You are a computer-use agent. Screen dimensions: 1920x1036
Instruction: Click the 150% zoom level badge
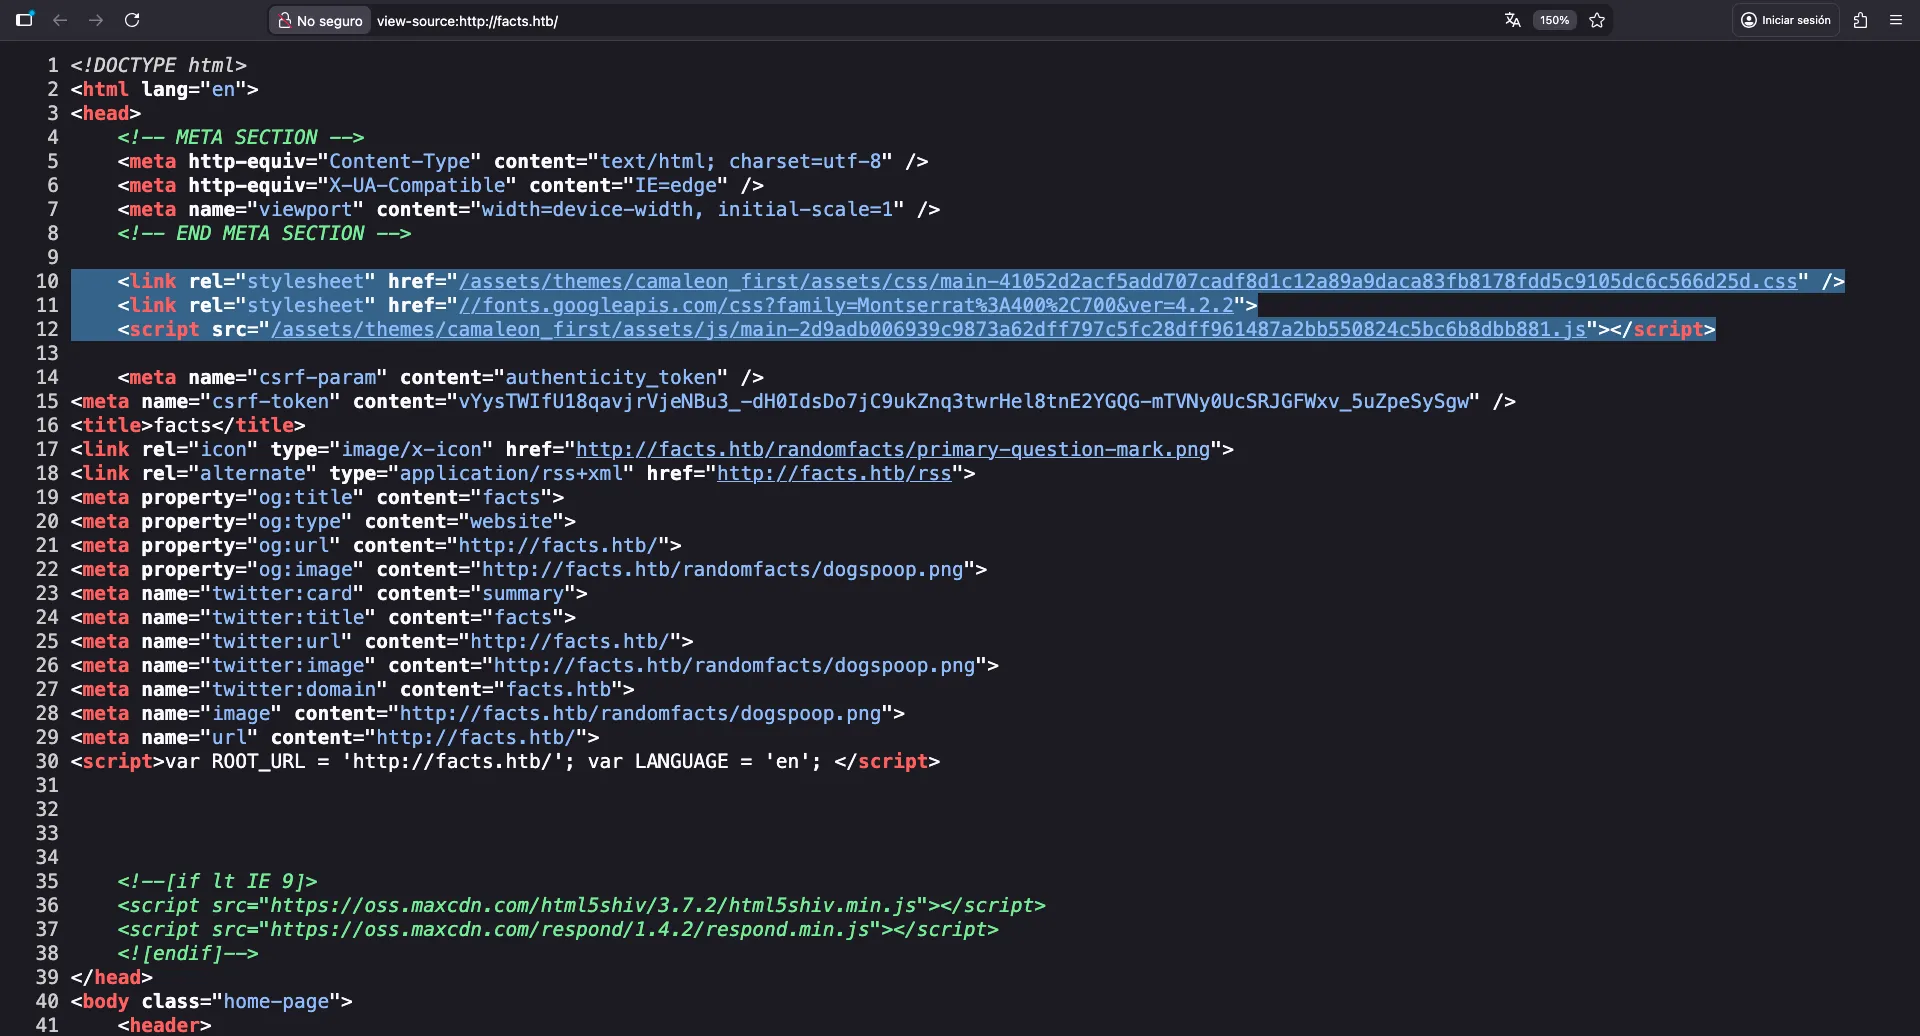point(1554,20)
